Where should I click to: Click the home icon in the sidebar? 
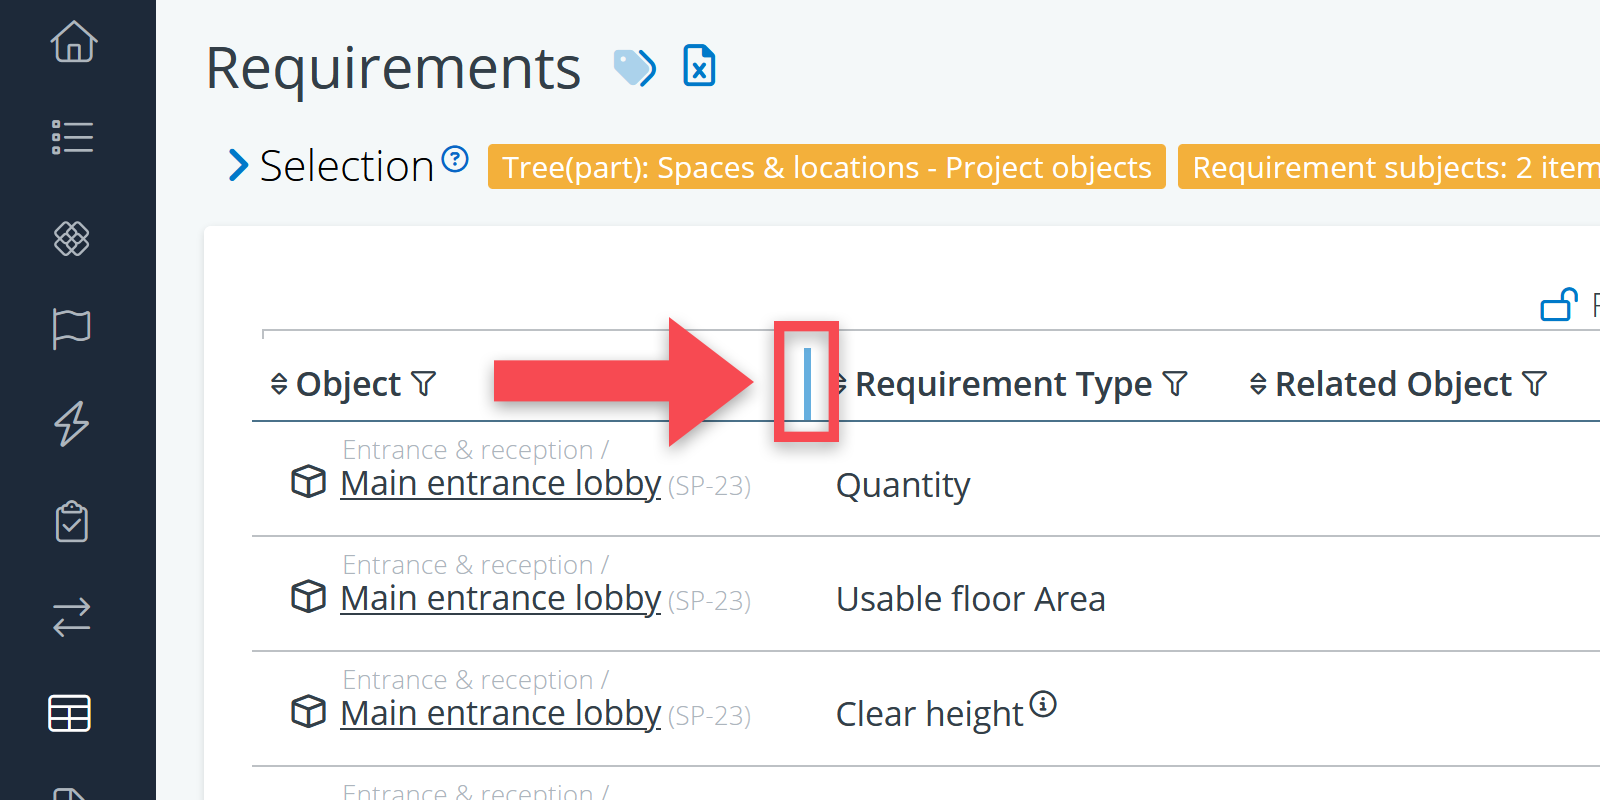click(74, 42)
